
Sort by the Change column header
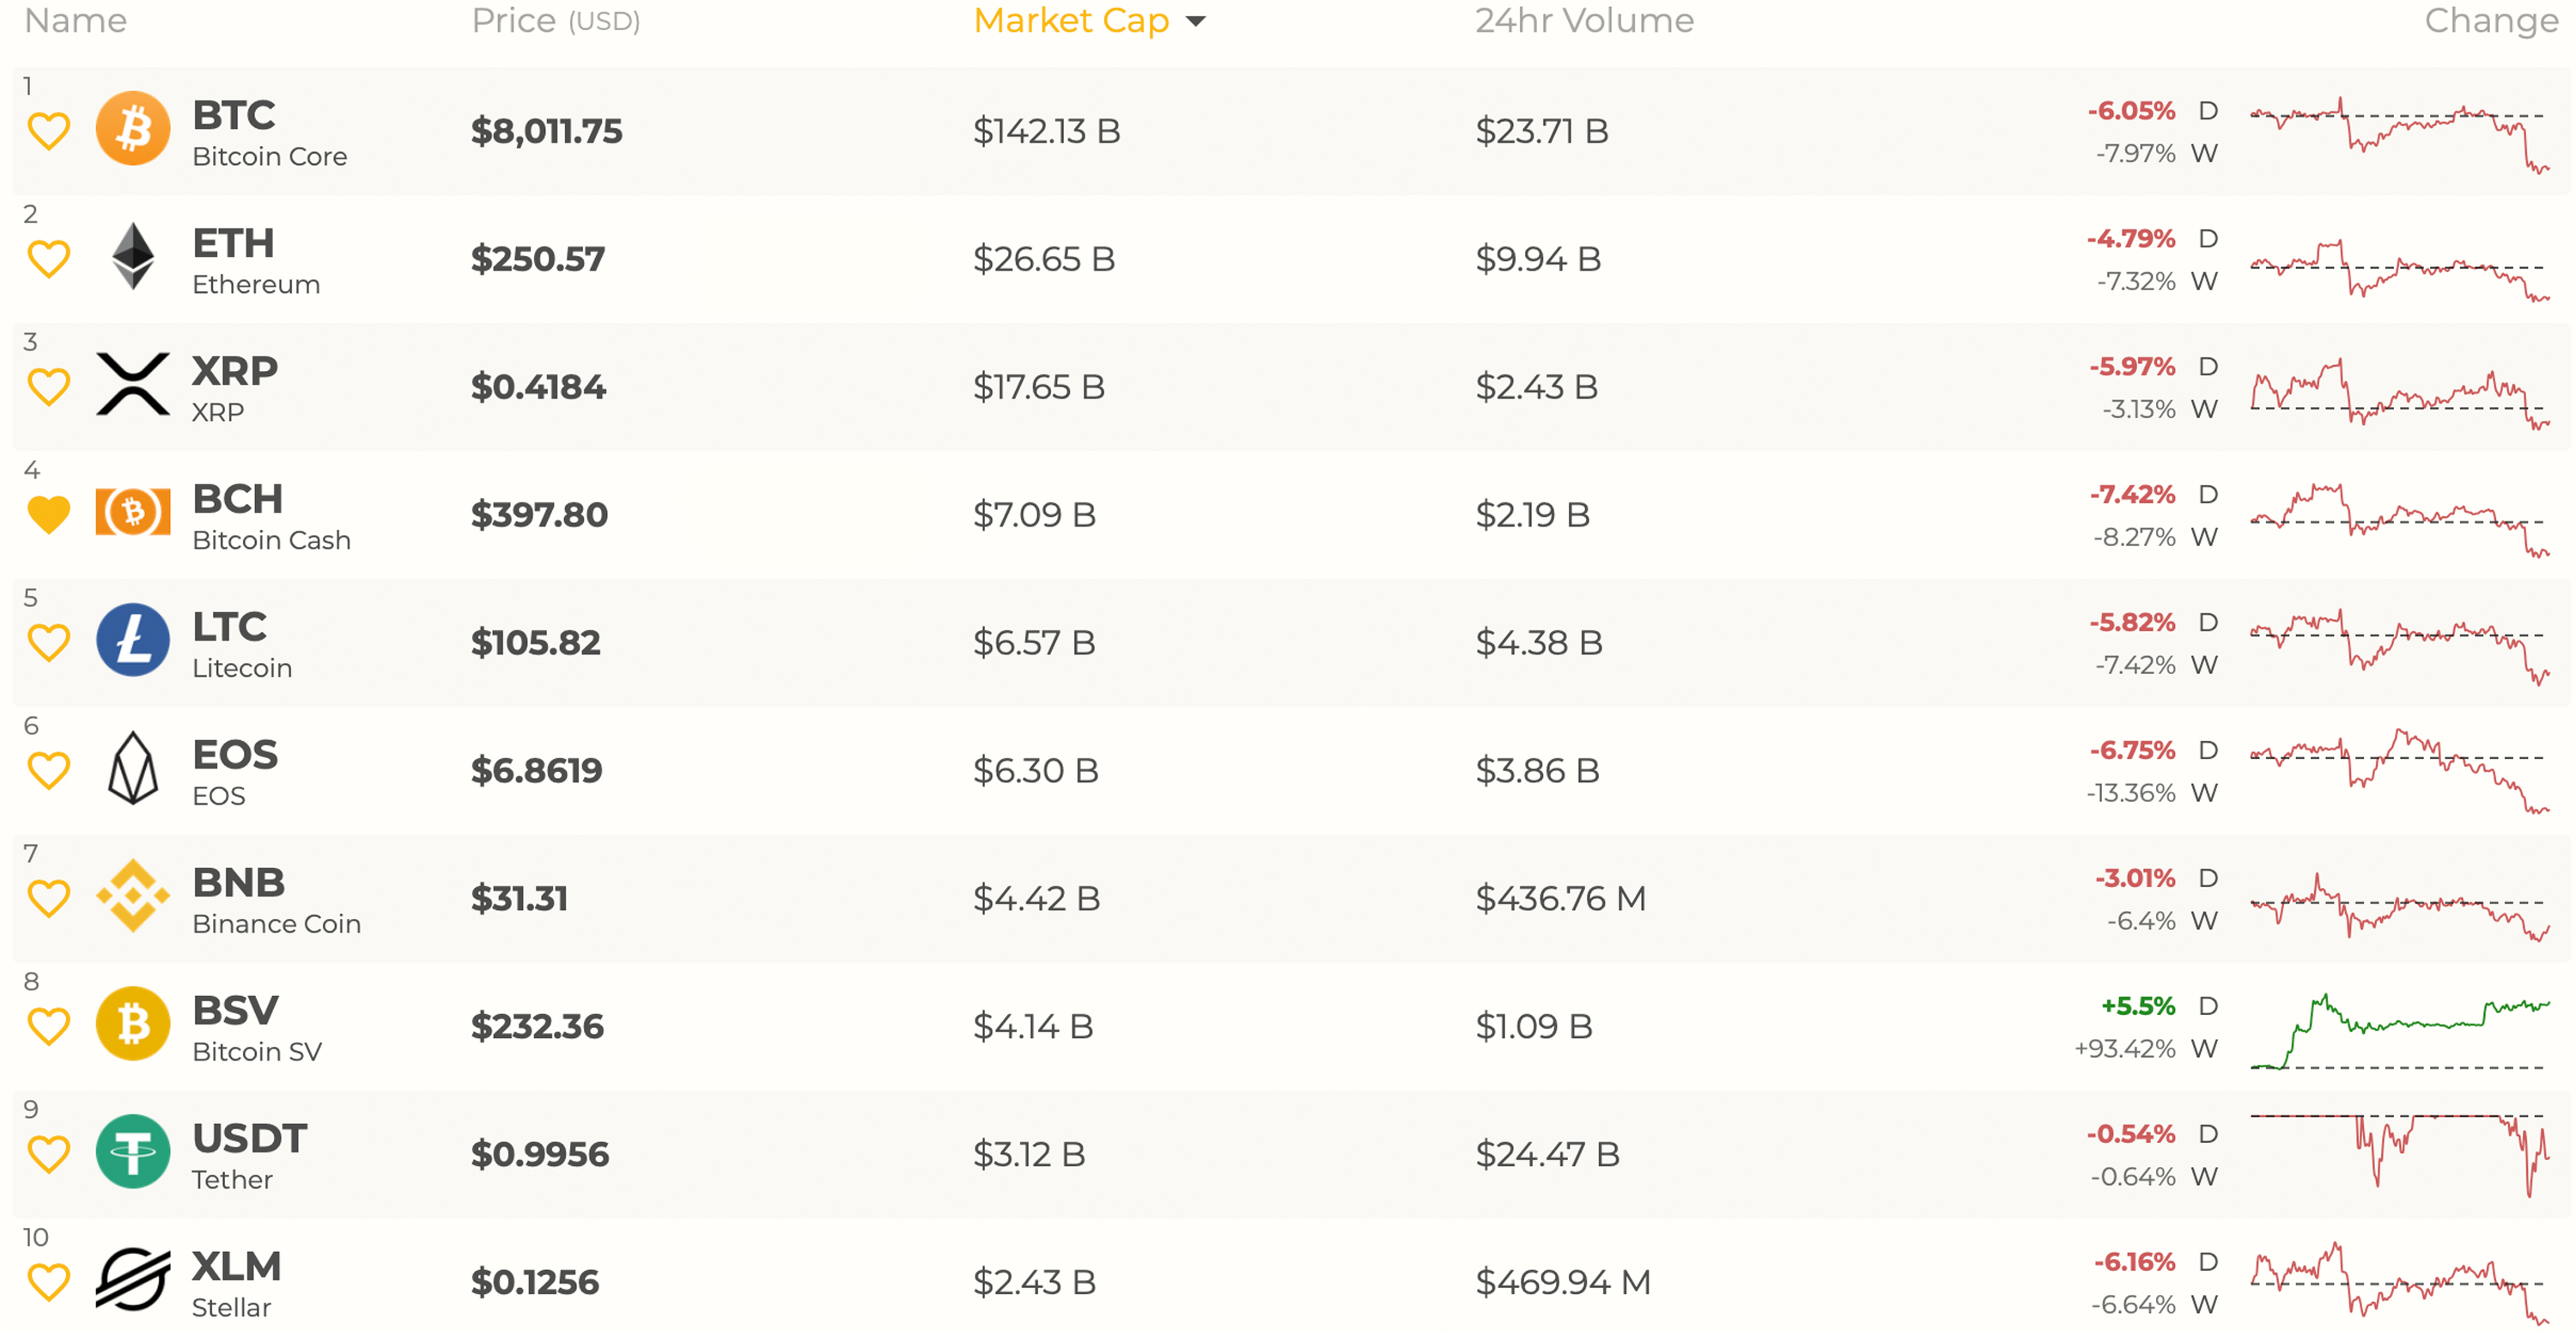2490,21
